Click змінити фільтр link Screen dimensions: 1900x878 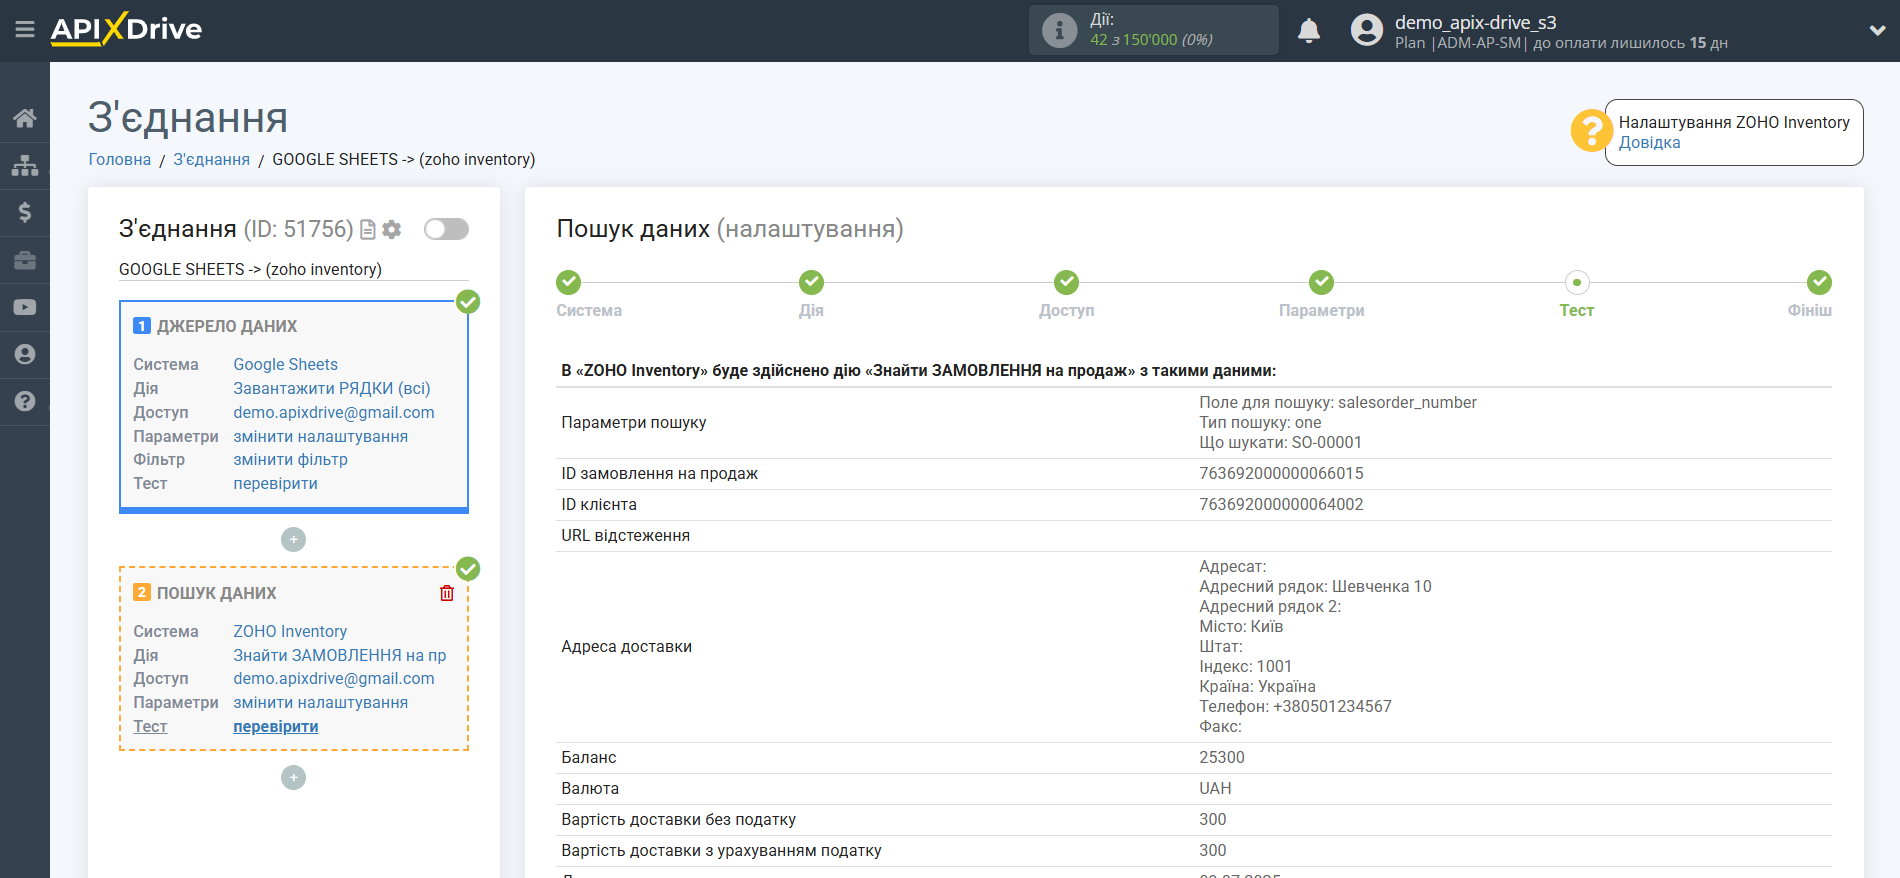[x=291, y=459]
